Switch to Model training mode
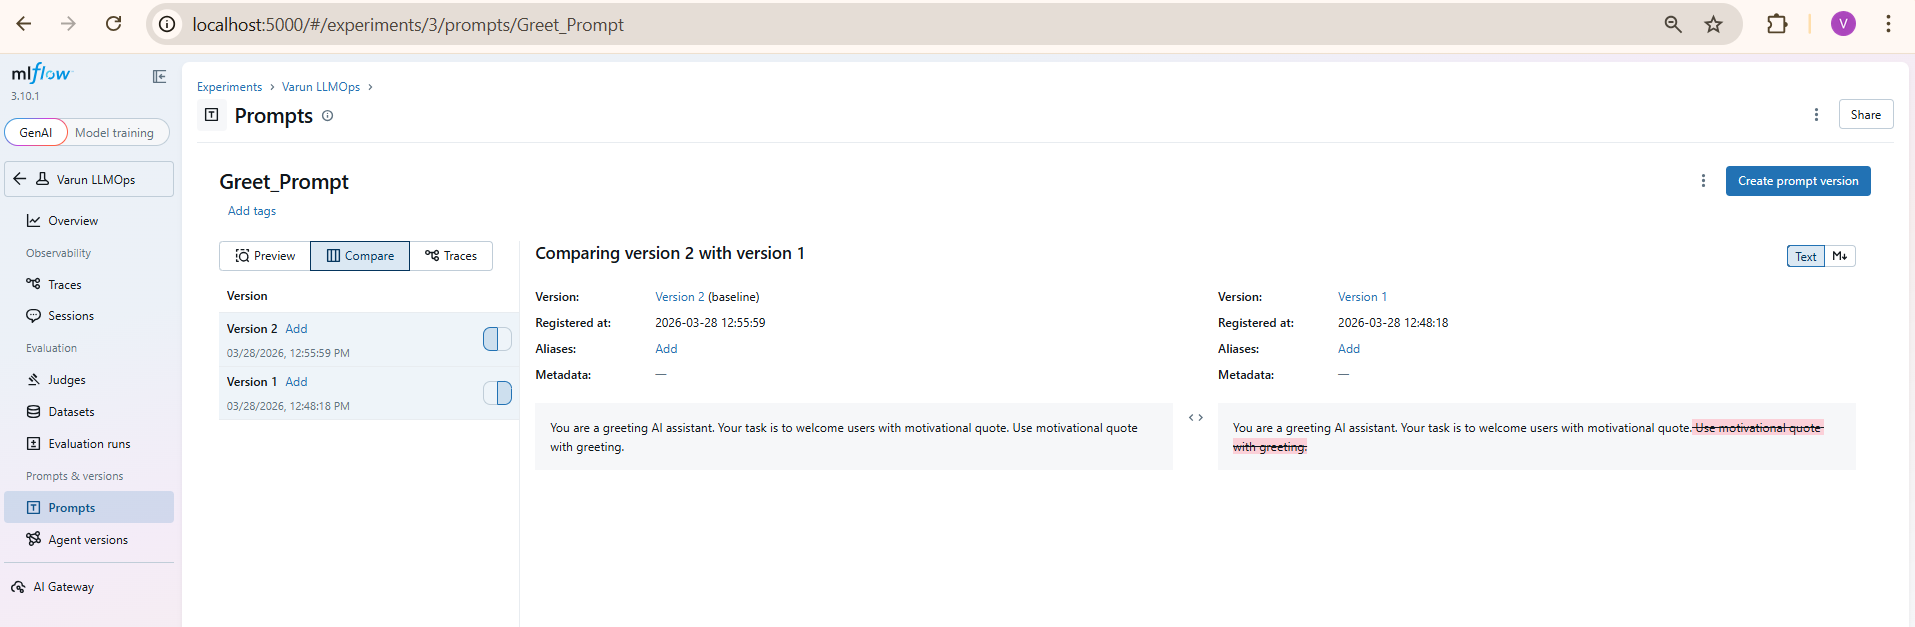This screenshot has height=627, width=1915. click(x=115, y=132)
